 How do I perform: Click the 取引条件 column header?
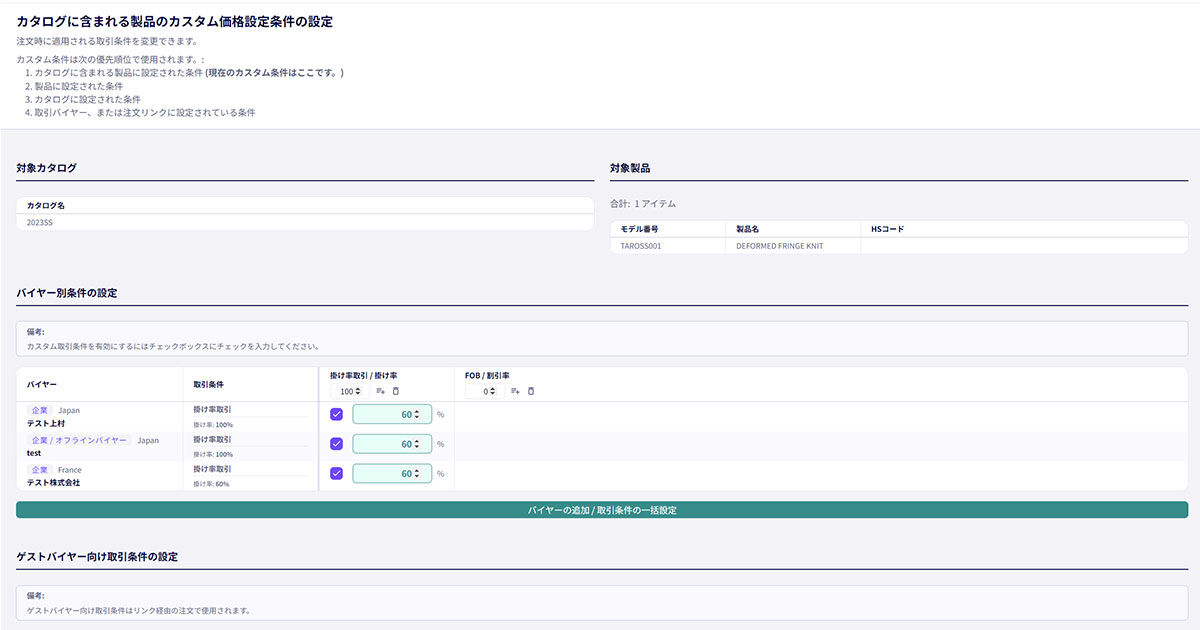(x=207, y=384)
